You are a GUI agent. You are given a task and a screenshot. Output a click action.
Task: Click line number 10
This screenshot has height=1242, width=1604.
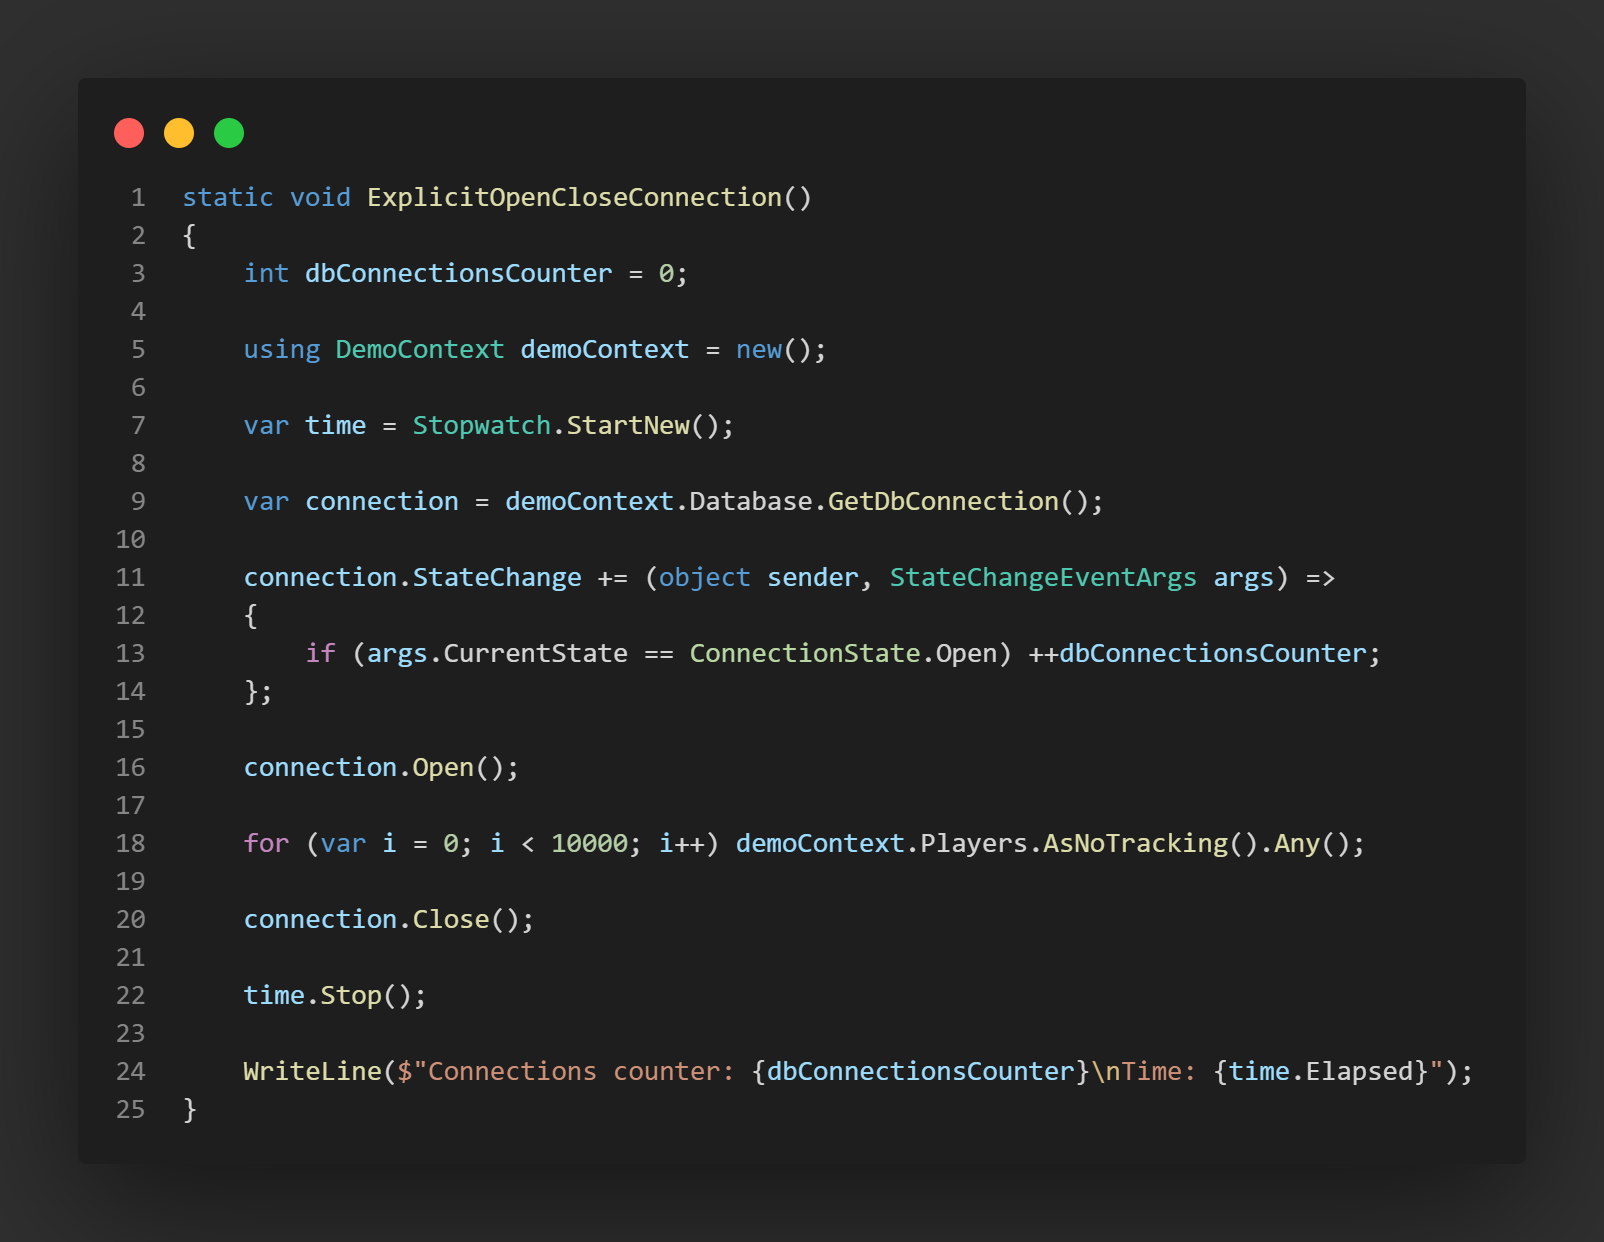(x=131, y=540)
